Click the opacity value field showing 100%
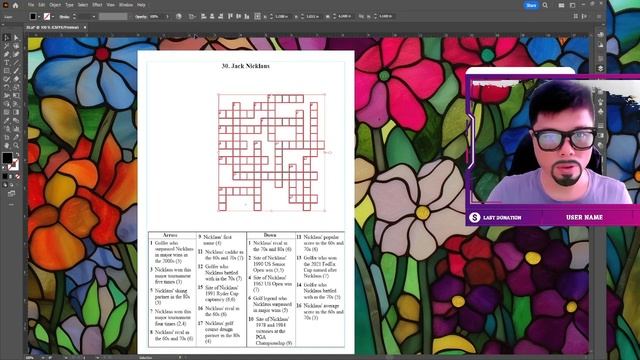640x360 pixels. pos(156,16)
